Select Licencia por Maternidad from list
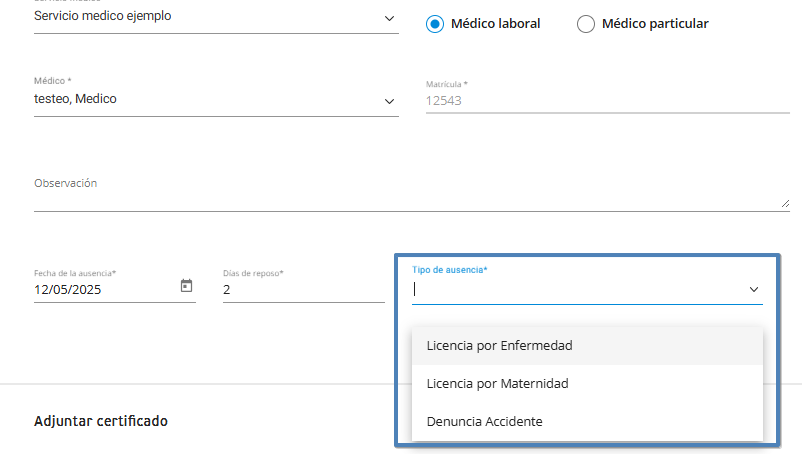Viewport: 802px width, 454px height. [x=497, y=383]
